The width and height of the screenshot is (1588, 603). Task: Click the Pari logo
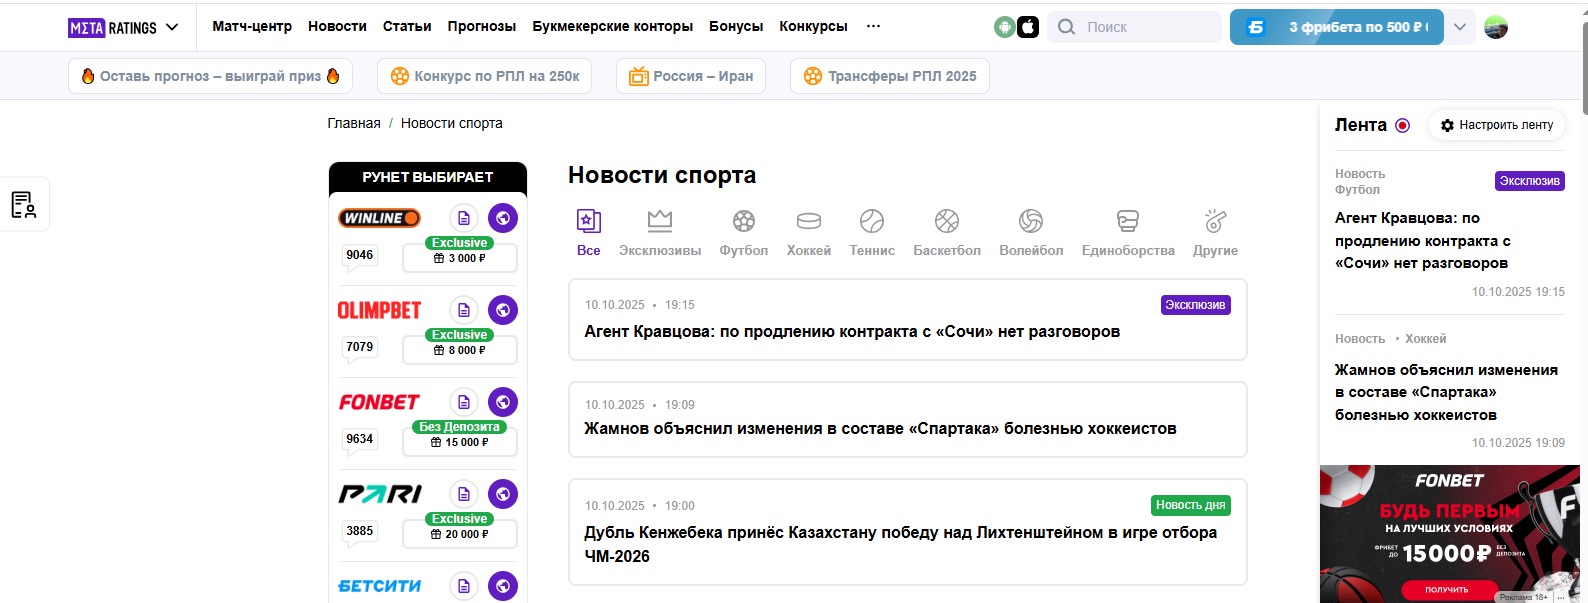tap(379, 494)
